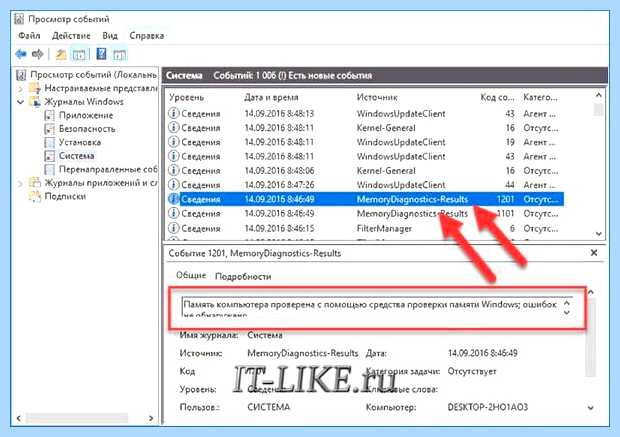Screen dimensions: 620x437
Task: Click the icon of root node Просмотр событий
Action: tap(21, 75)
